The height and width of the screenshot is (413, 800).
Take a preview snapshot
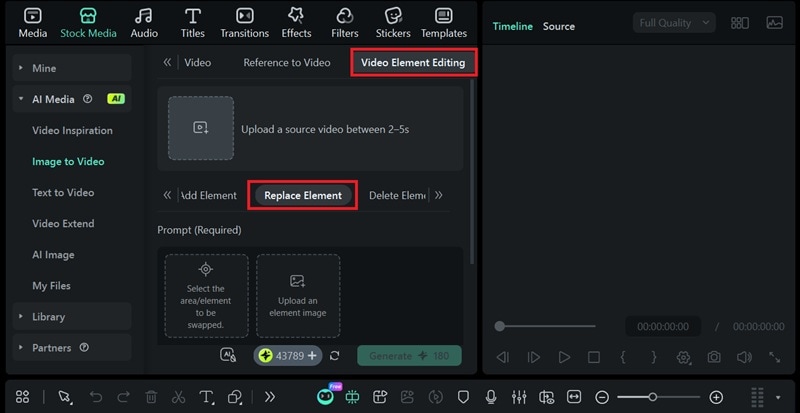[x=714, y=357]
